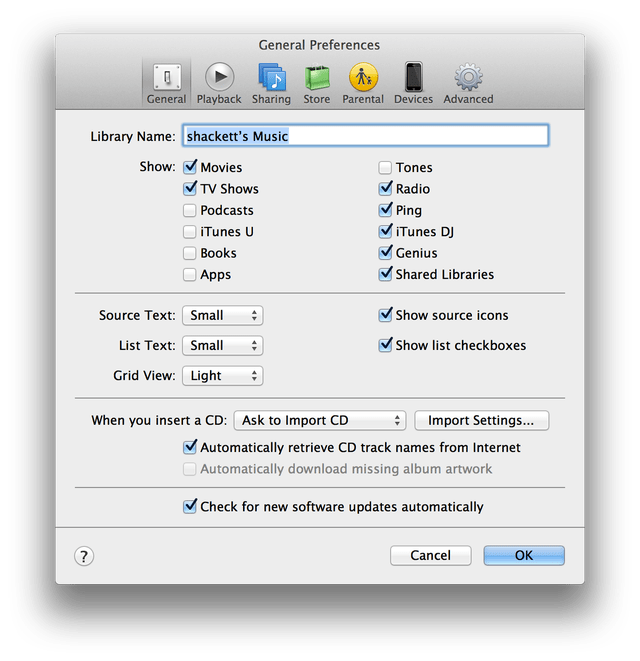Switch to the Parental tab label
The height and width of the screenshot is (661, 640).
[363, 99]
